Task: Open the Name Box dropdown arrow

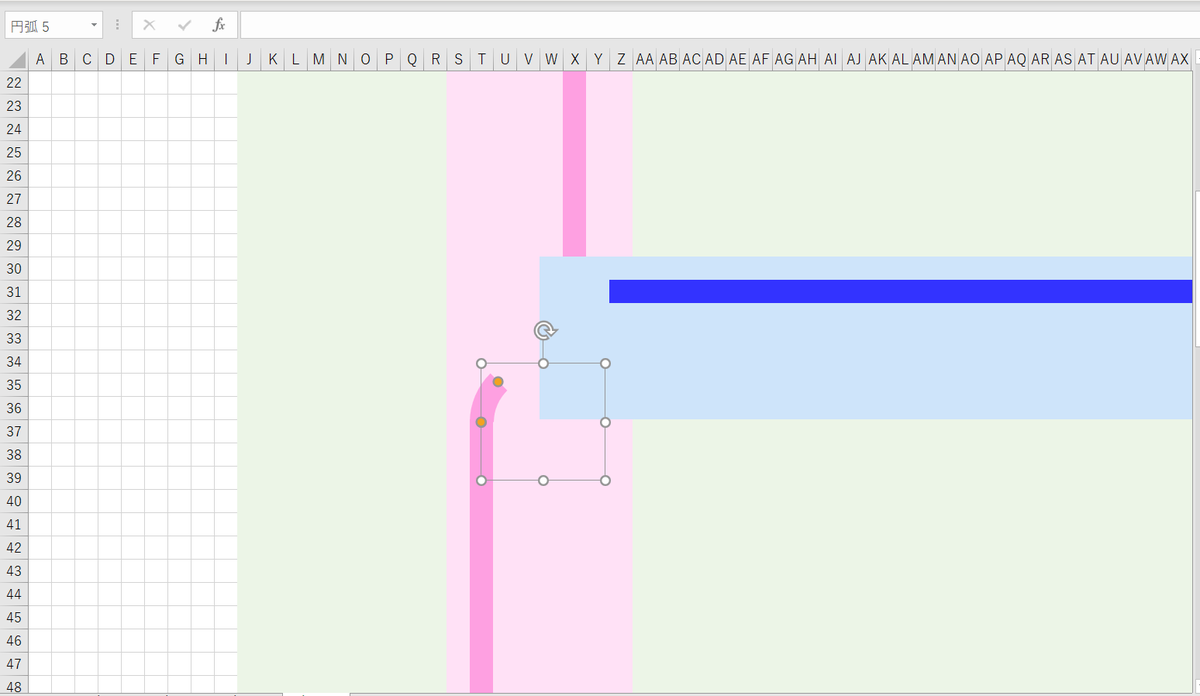Action: [x=94, y=25]
